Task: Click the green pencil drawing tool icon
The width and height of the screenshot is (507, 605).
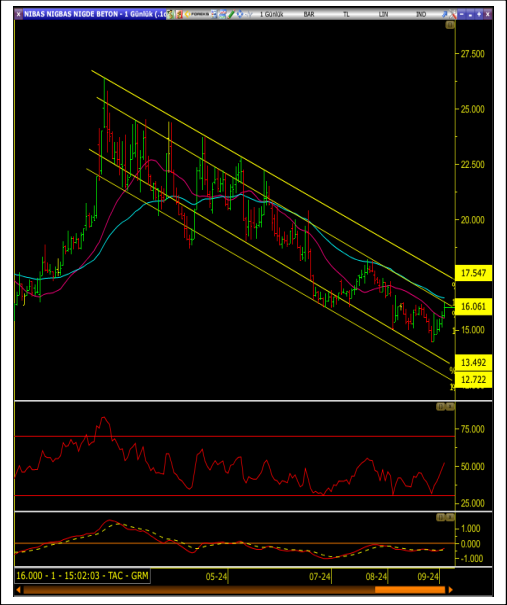Action: (231, 14)
